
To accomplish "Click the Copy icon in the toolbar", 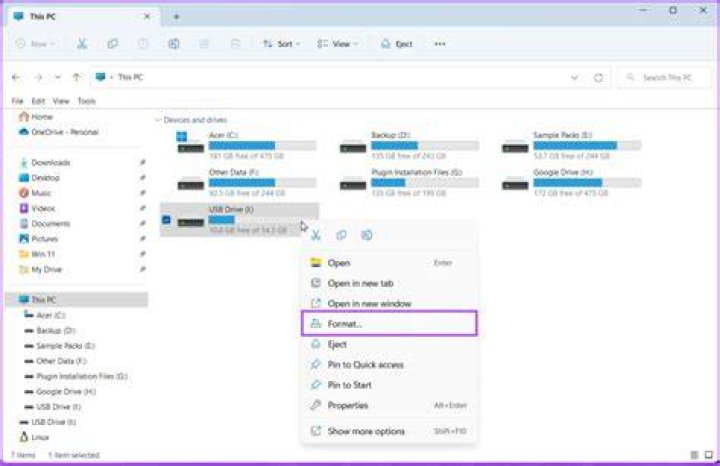I will pyautogui.click(x=112, y=44).
